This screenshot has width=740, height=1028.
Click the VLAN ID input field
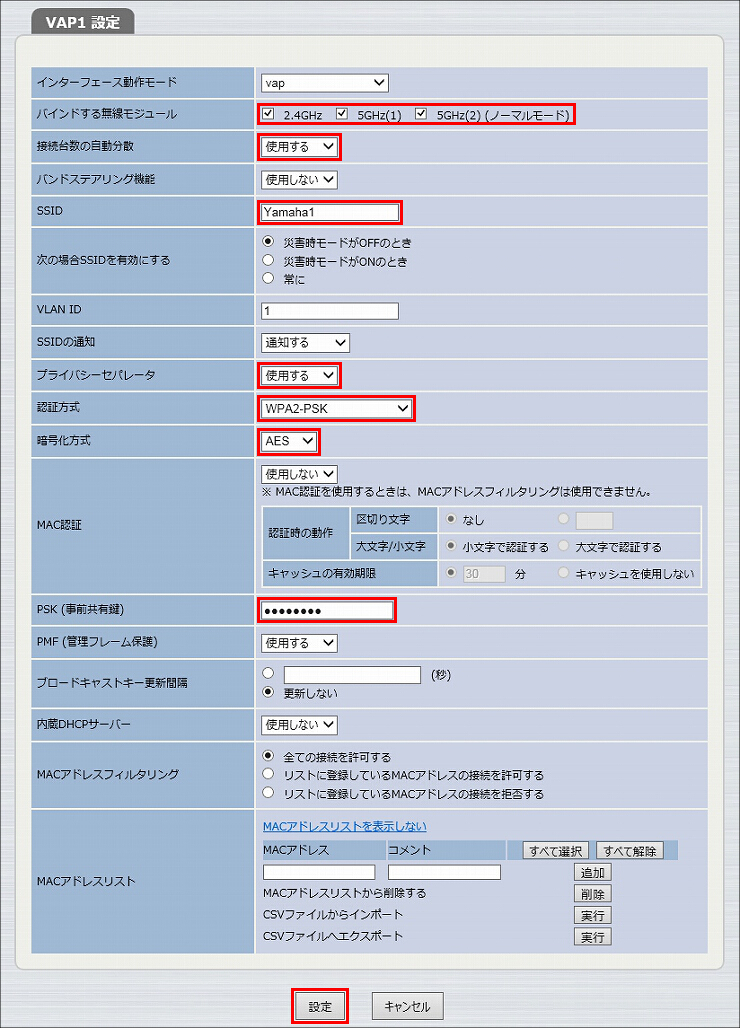click(330, 311)
